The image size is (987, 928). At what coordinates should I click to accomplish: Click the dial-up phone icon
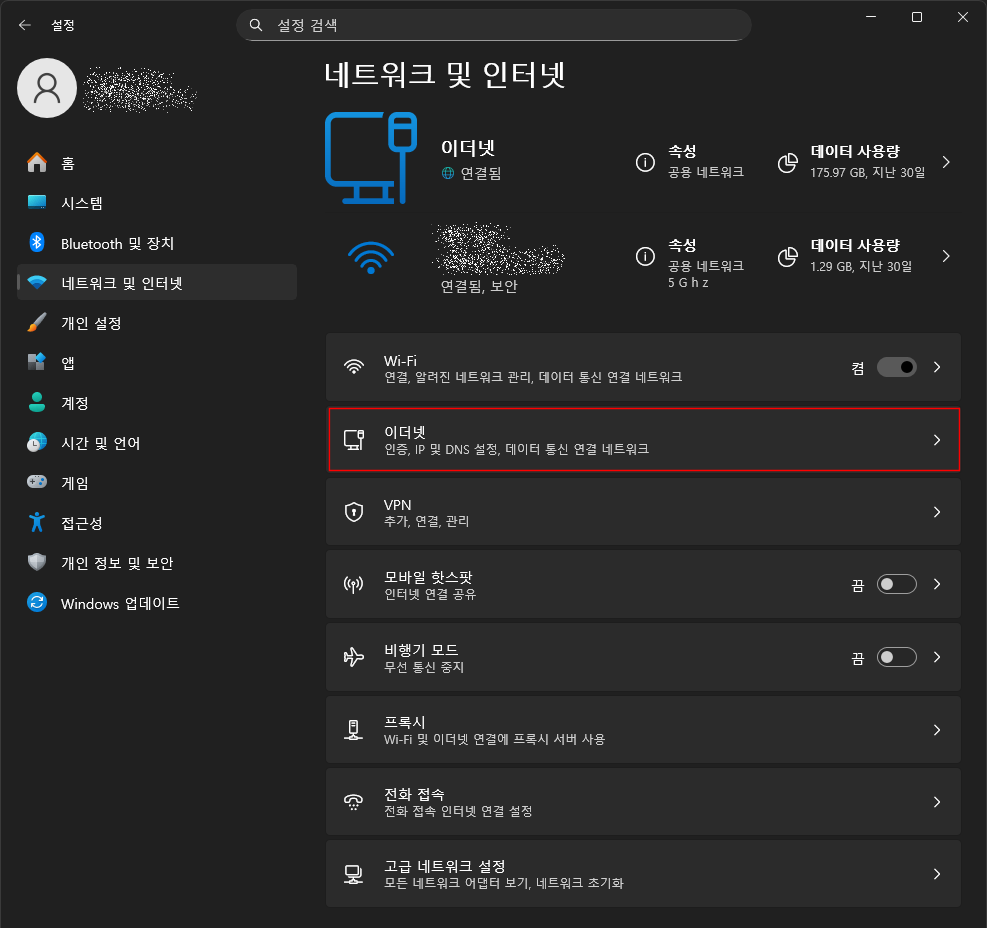click(x=354, y=802)
